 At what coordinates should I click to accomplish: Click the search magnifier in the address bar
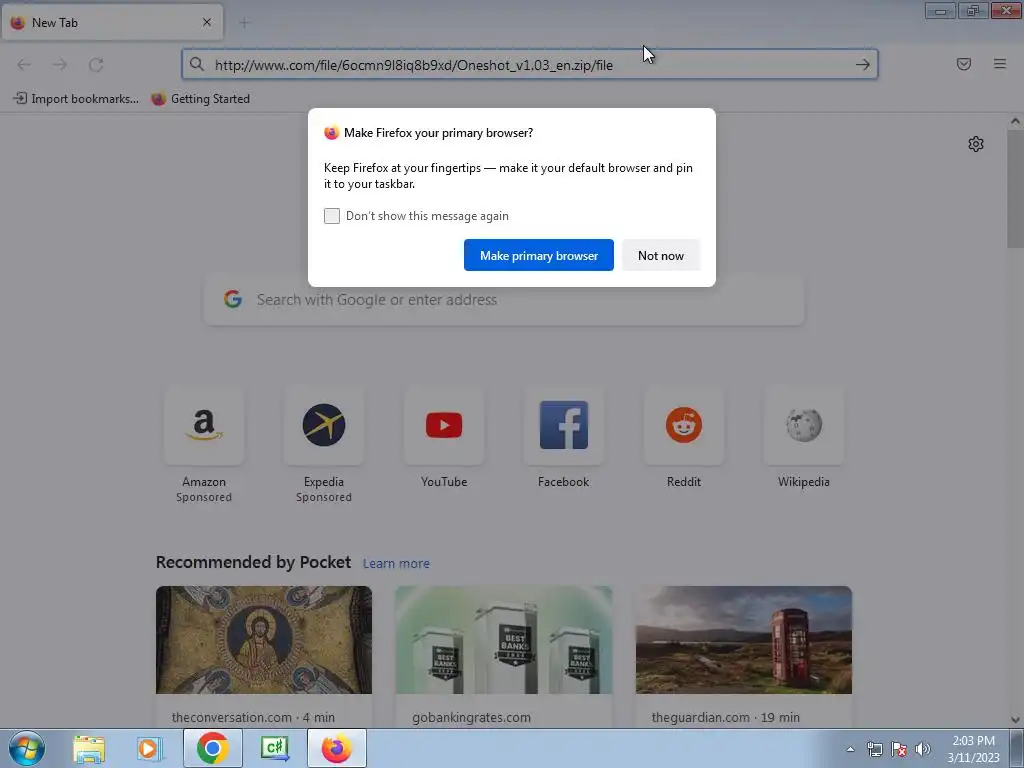(197, 64)
